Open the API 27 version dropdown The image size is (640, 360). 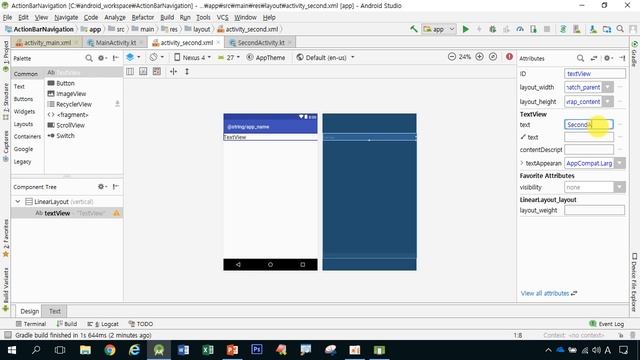pos(229,58)
